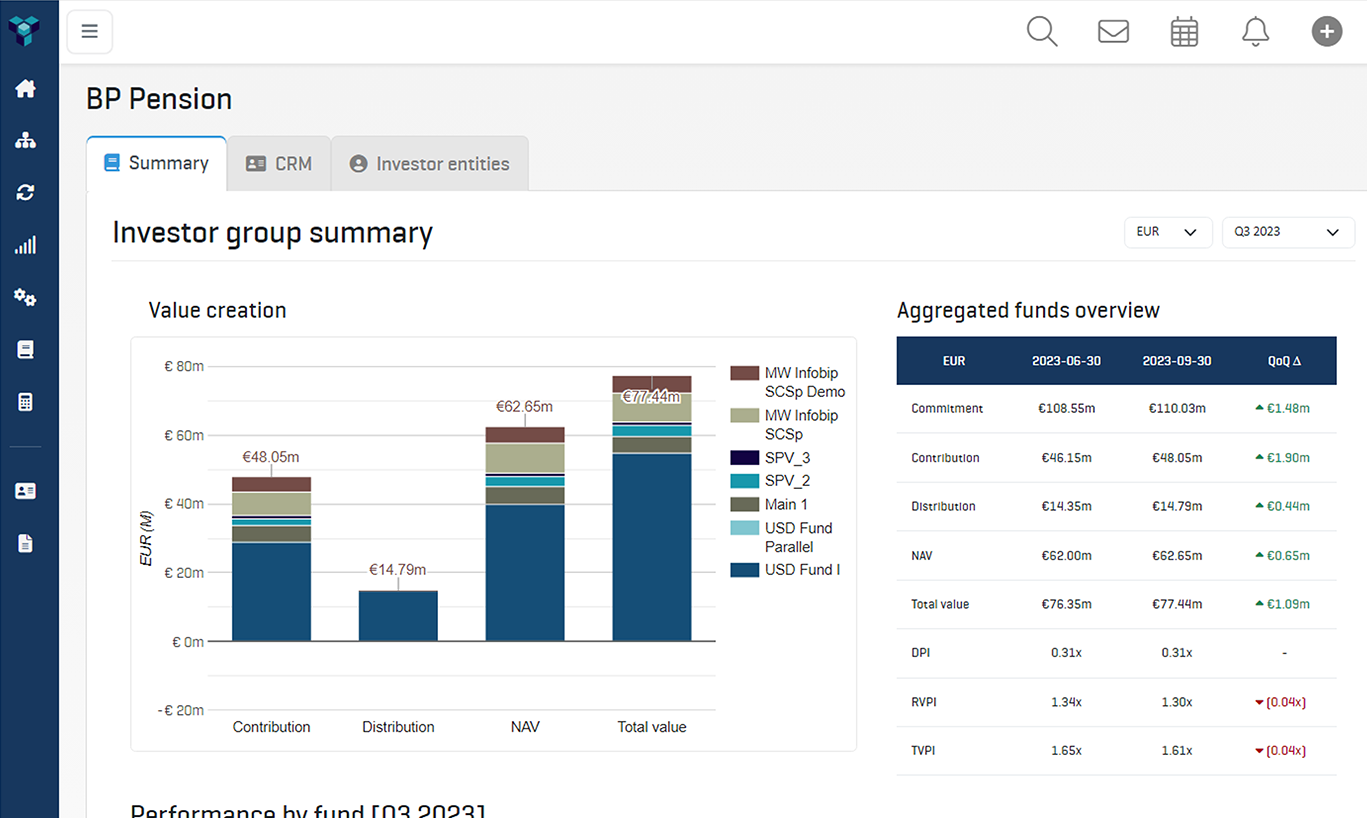
Task: Open the Q3 2023 period dropdown
Action: click(1288, 232)
